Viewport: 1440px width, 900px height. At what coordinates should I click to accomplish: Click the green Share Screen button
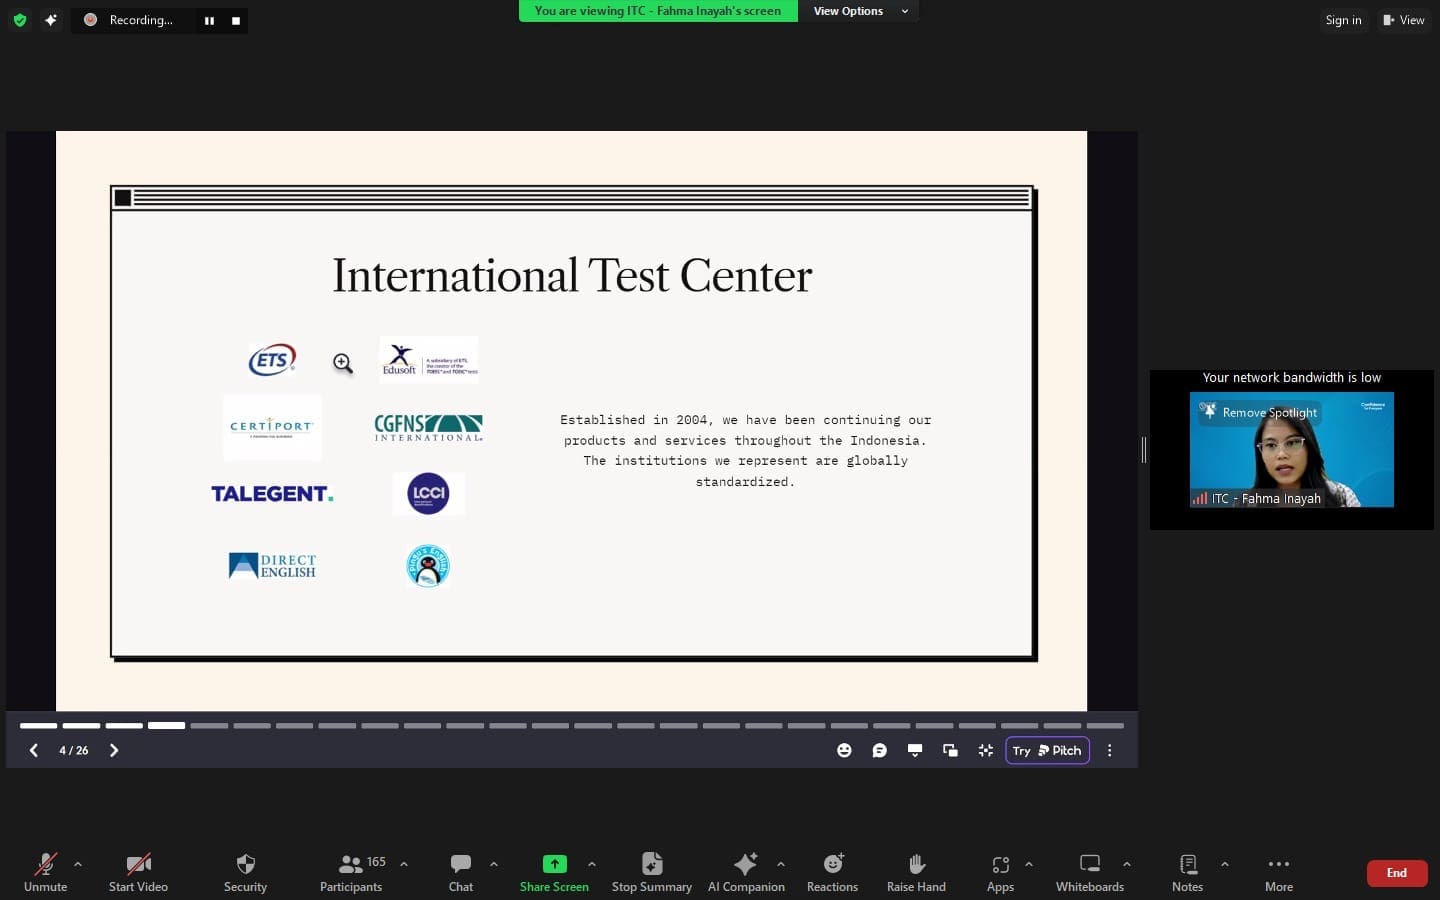pos(554,872)
